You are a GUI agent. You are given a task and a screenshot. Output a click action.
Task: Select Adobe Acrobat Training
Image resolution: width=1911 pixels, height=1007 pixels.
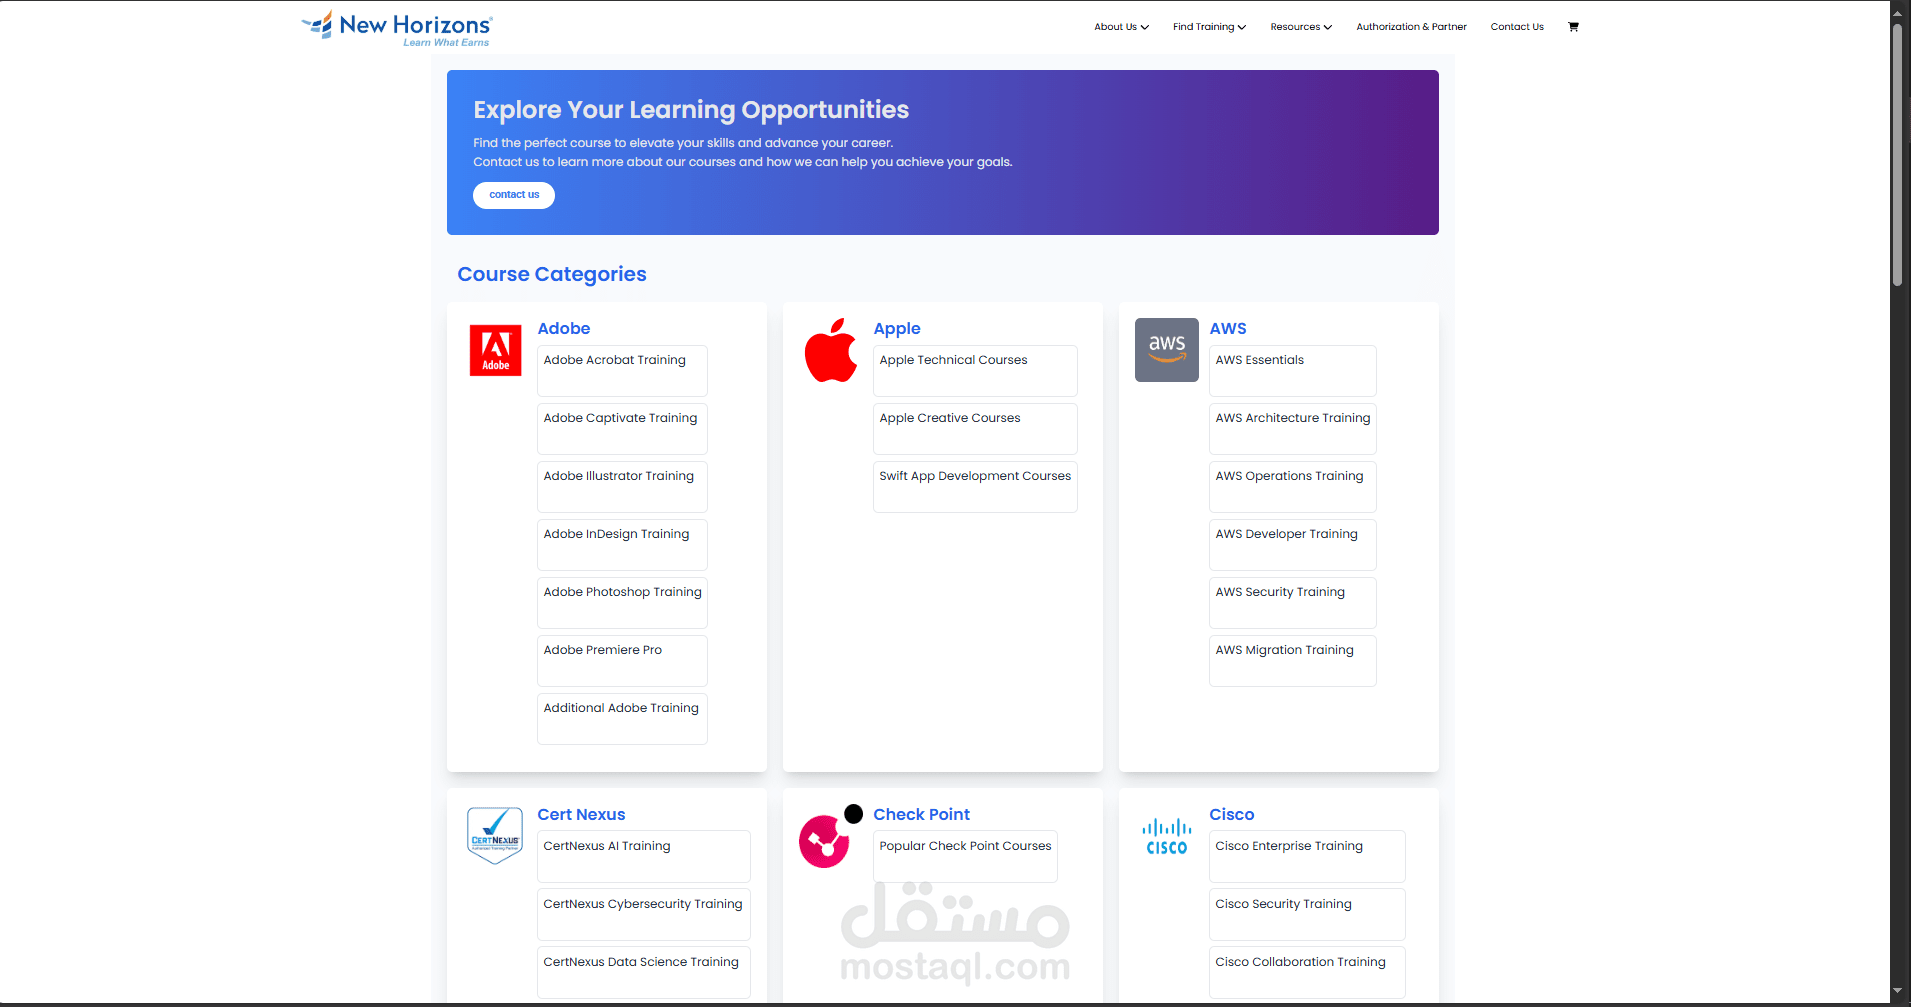pyautogui.click(x=622, y=371)
